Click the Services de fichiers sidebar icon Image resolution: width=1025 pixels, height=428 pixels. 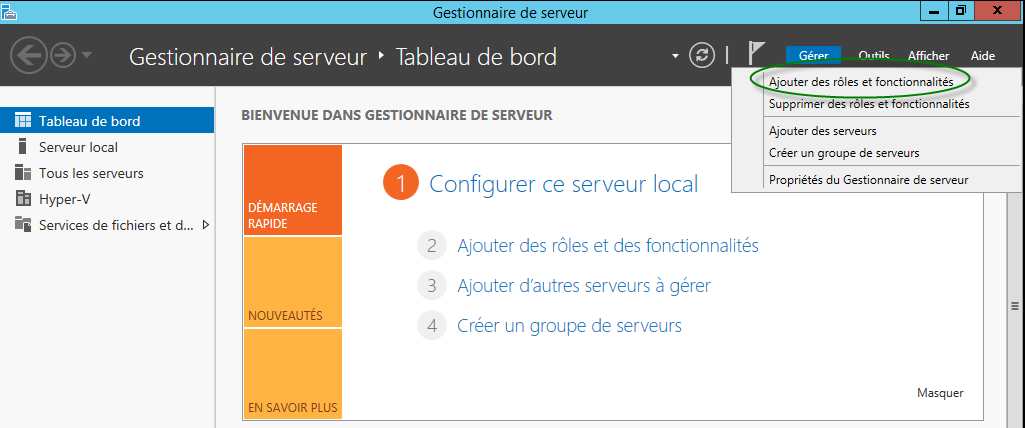(x=23, y=225)
